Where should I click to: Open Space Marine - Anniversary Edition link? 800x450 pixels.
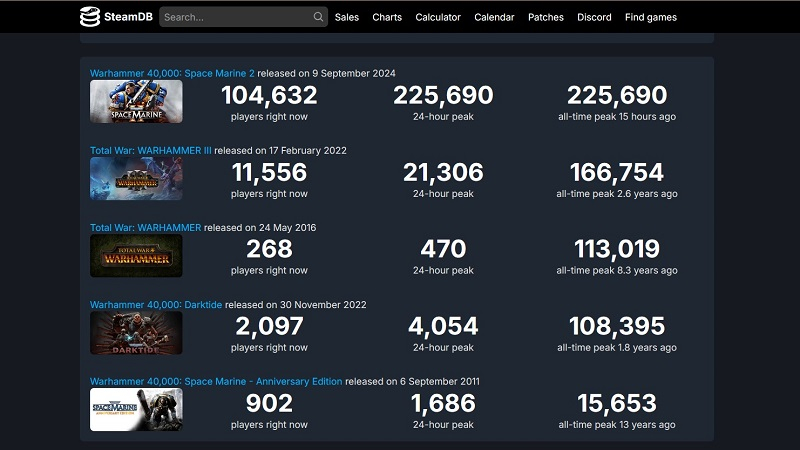216,381
